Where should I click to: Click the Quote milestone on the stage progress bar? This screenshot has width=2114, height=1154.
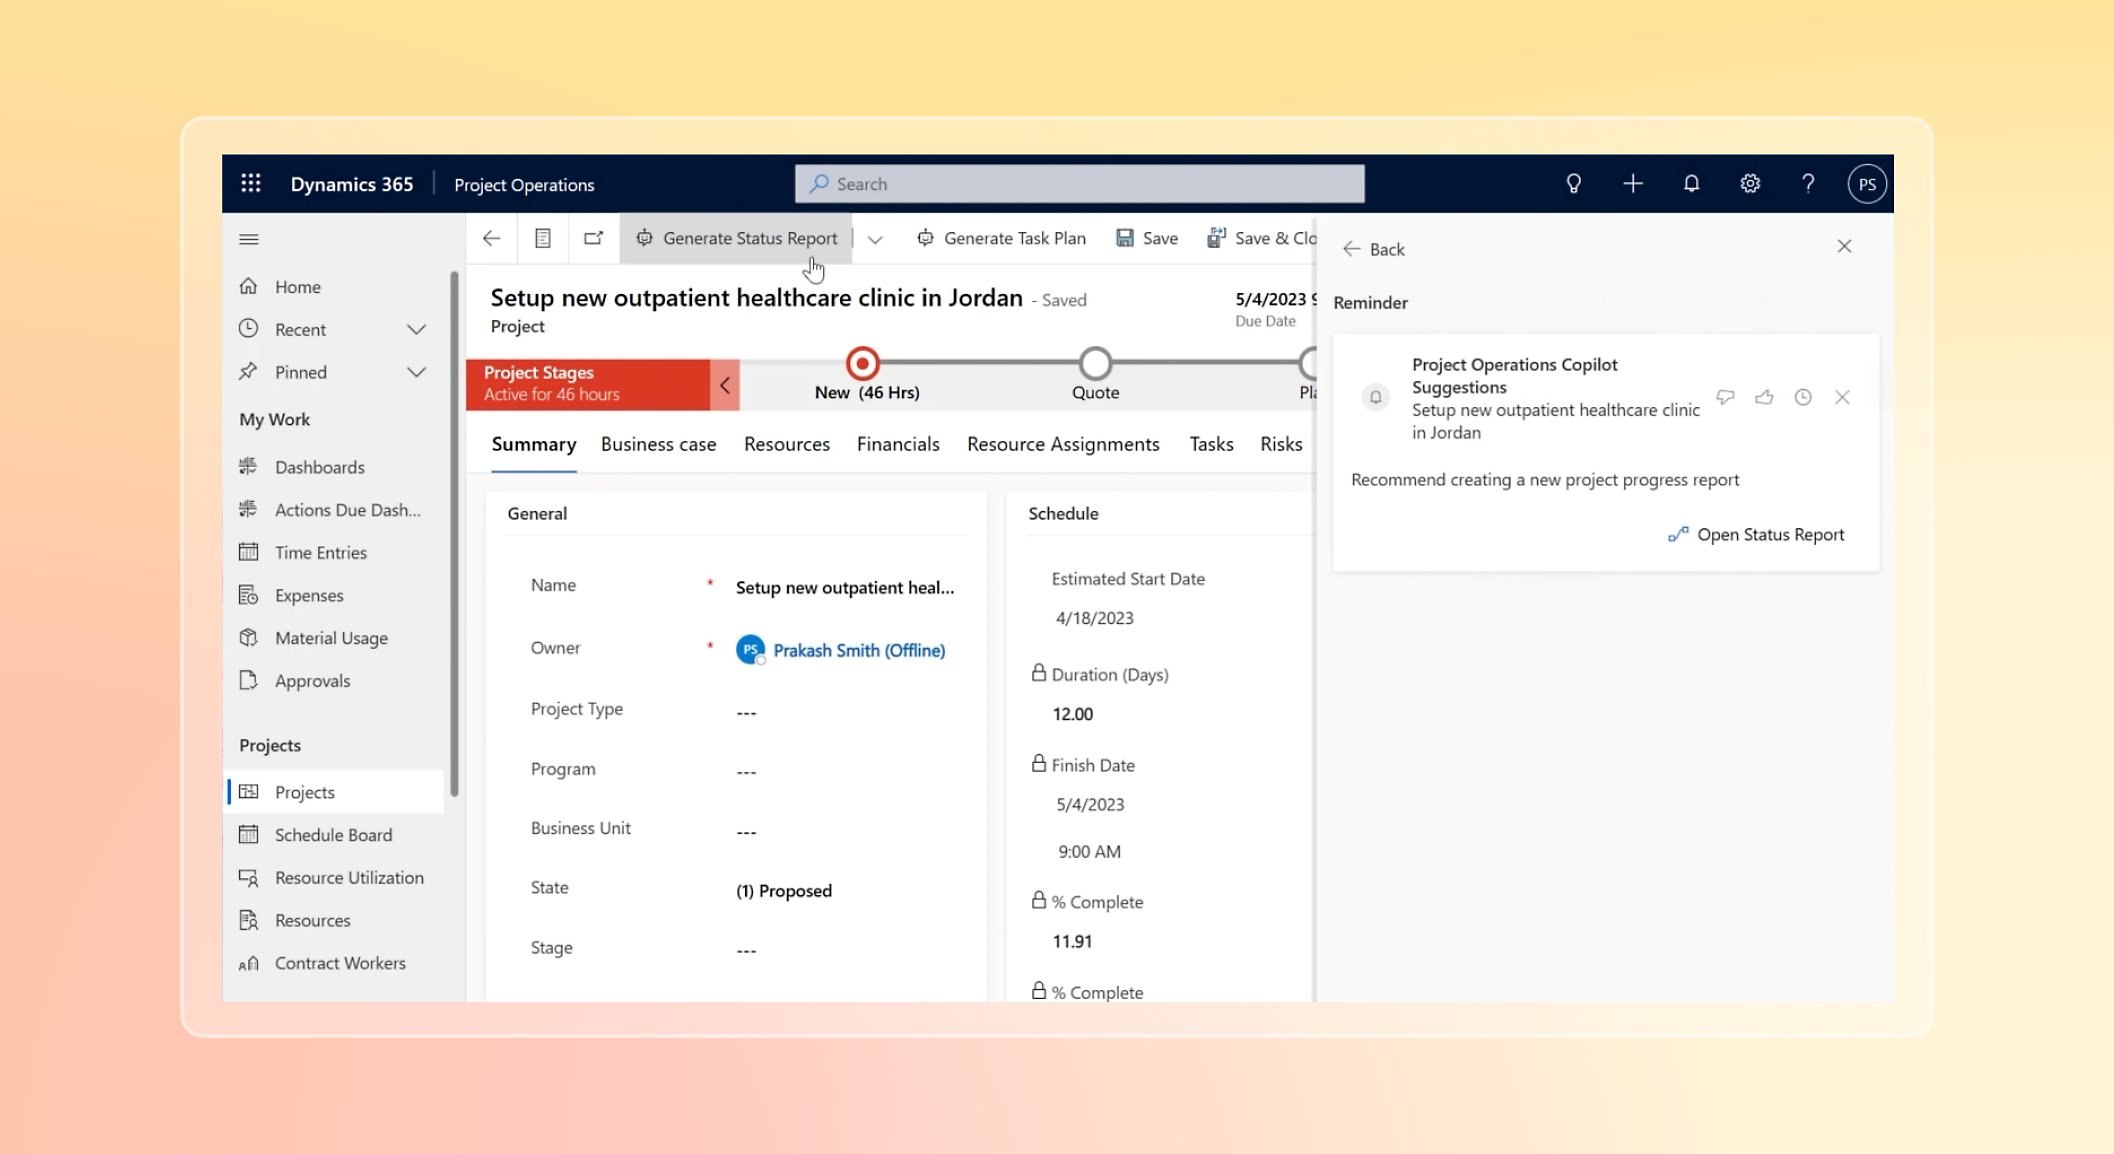(1095, 364)
